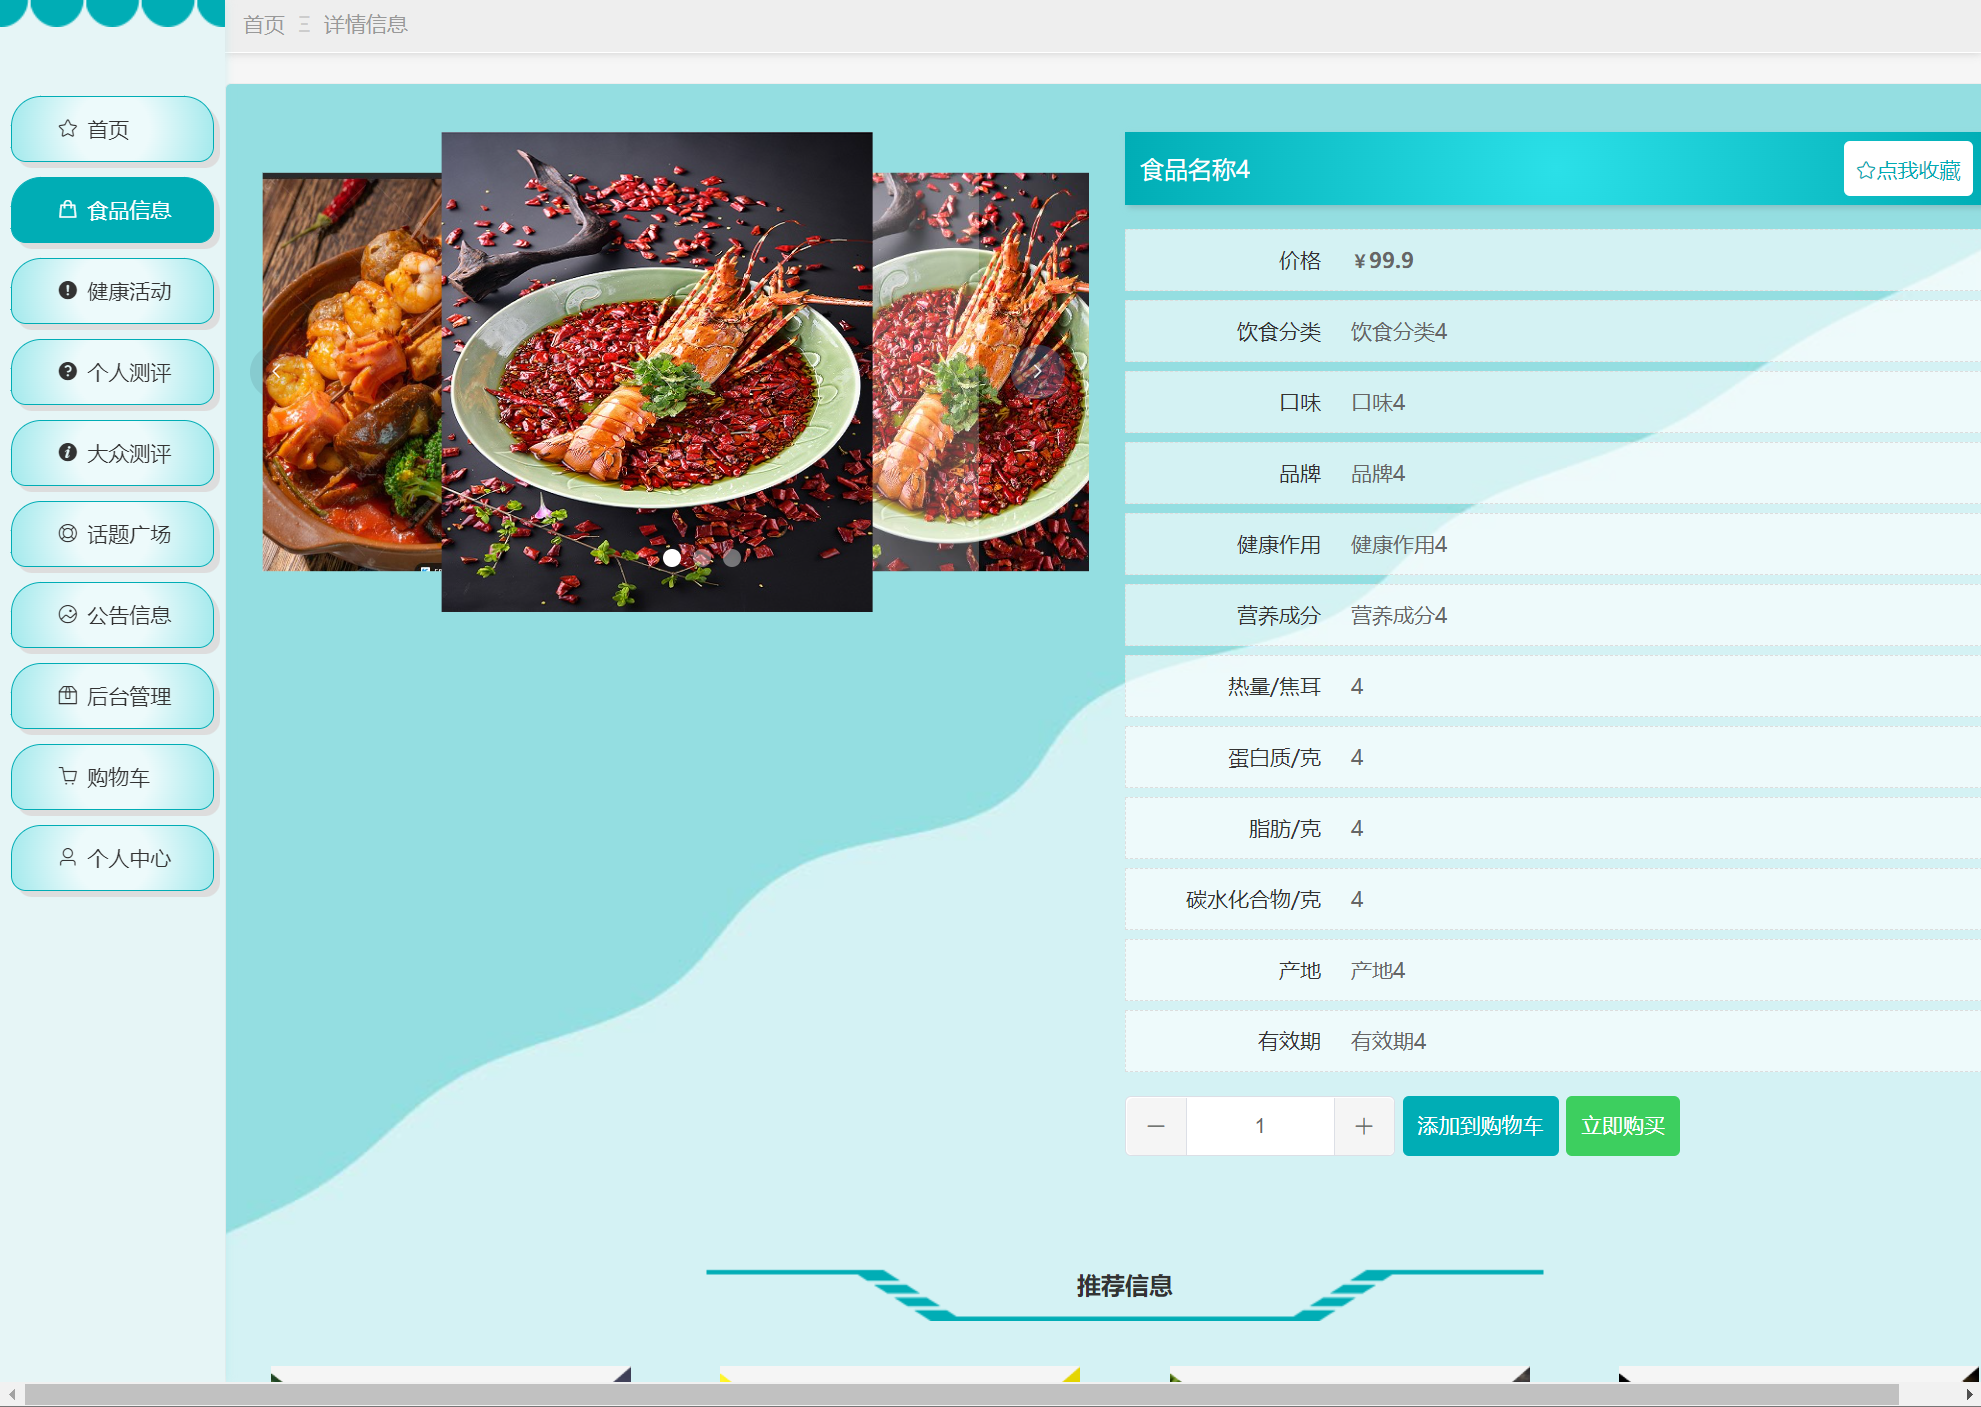Viewport: 1981px width, 1407px height.
Task: Click the exclamation icon in 健康活动
Action: [x=67, y=291]
